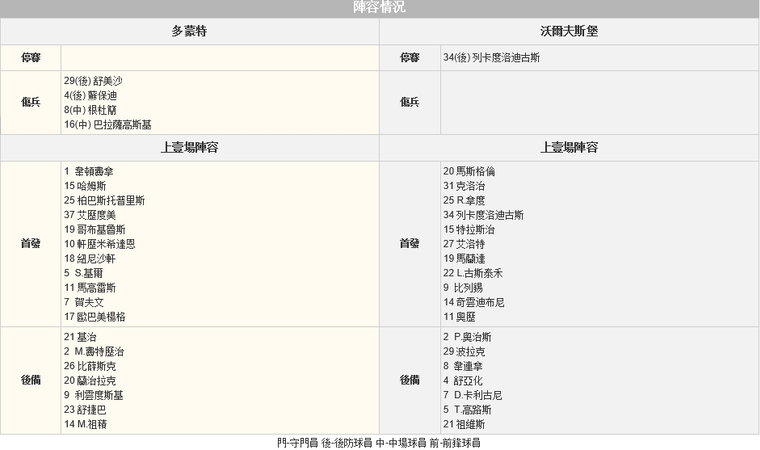Select injured player '16(中) 巴拉薩高斯基'
The height and width of the screenshot is (450, 760).
pos(108,125)
